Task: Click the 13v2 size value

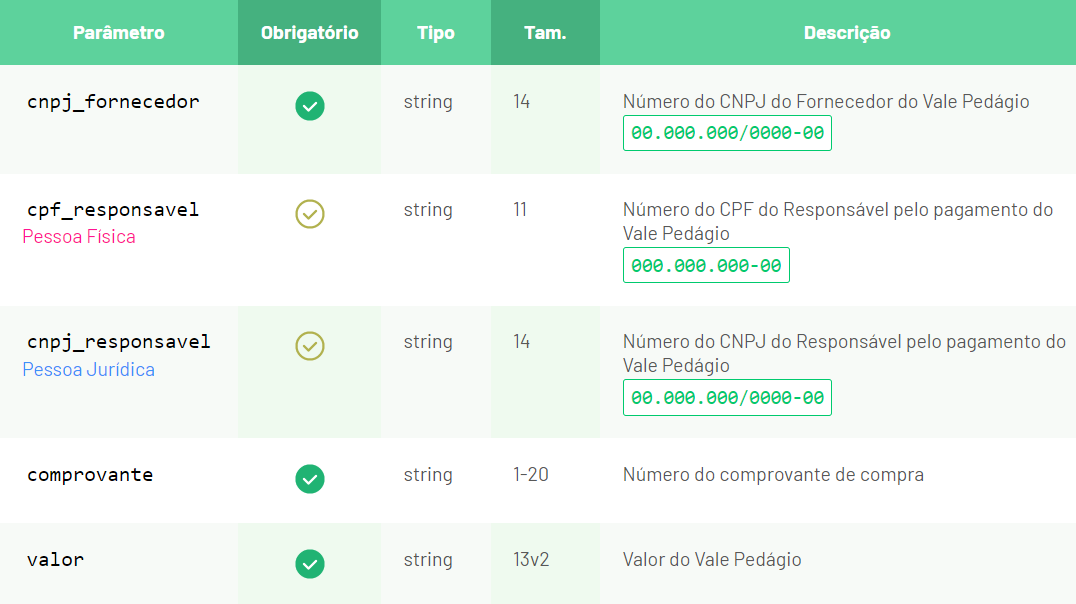Action: [x=531, y=559]
